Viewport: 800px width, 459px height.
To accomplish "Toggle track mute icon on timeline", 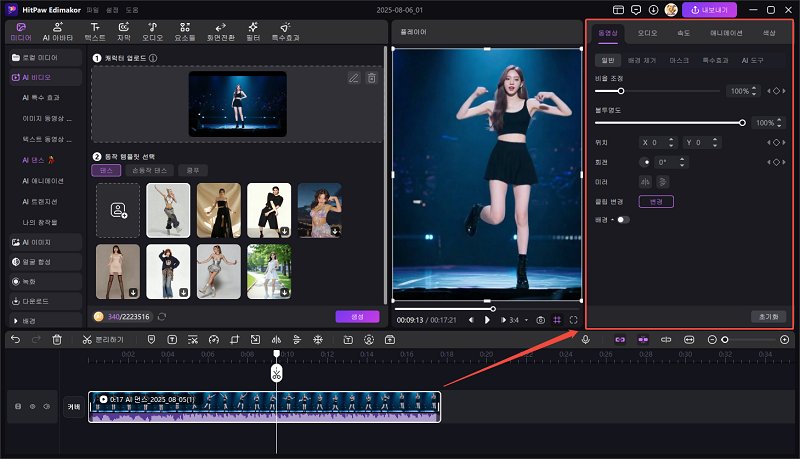I will tap(47, 406).
